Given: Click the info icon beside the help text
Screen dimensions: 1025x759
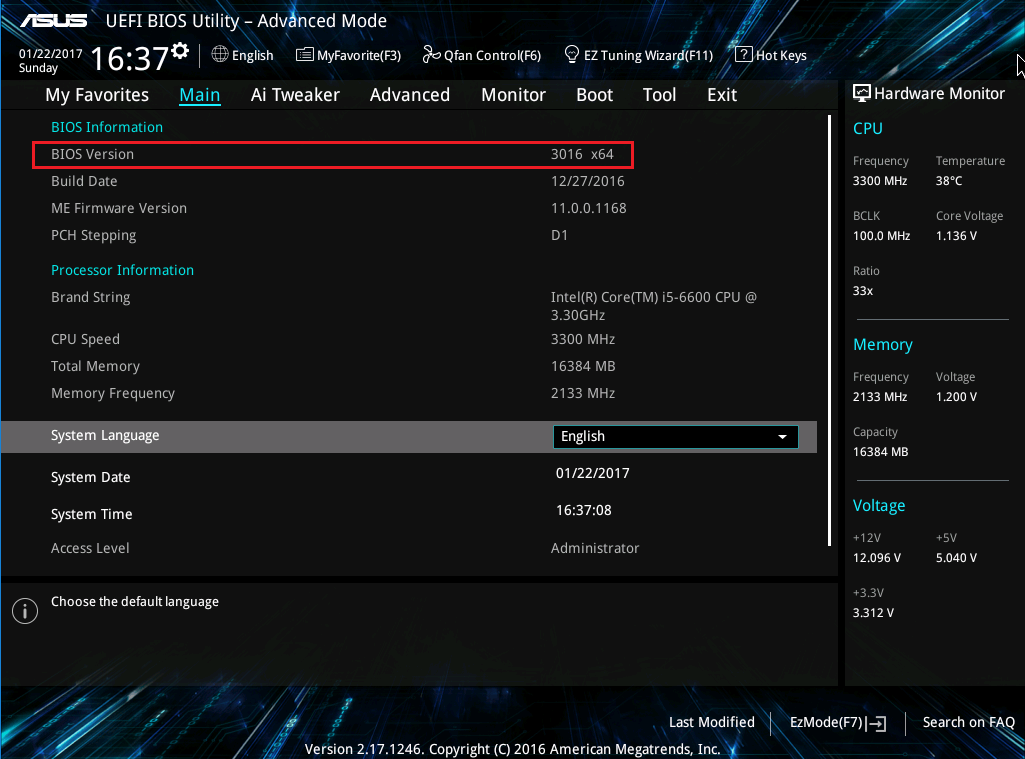Looking at the screenshot, I should click(x=25, y=611).
